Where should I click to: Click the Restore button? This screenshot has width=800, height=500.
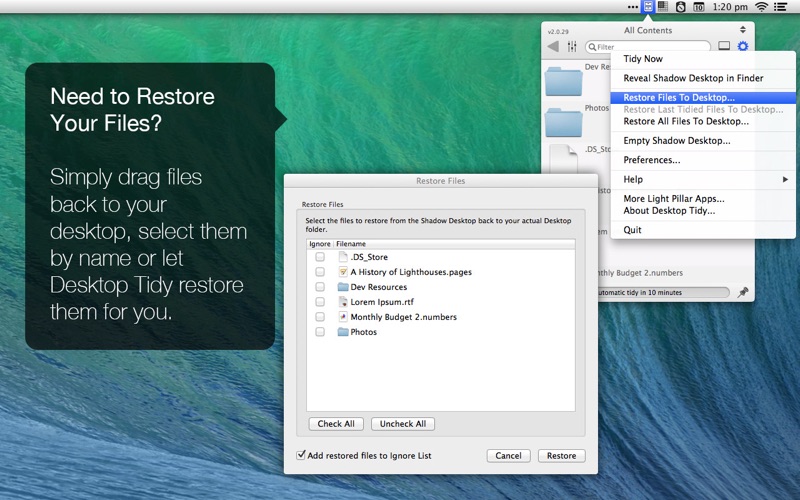[561, 456]
